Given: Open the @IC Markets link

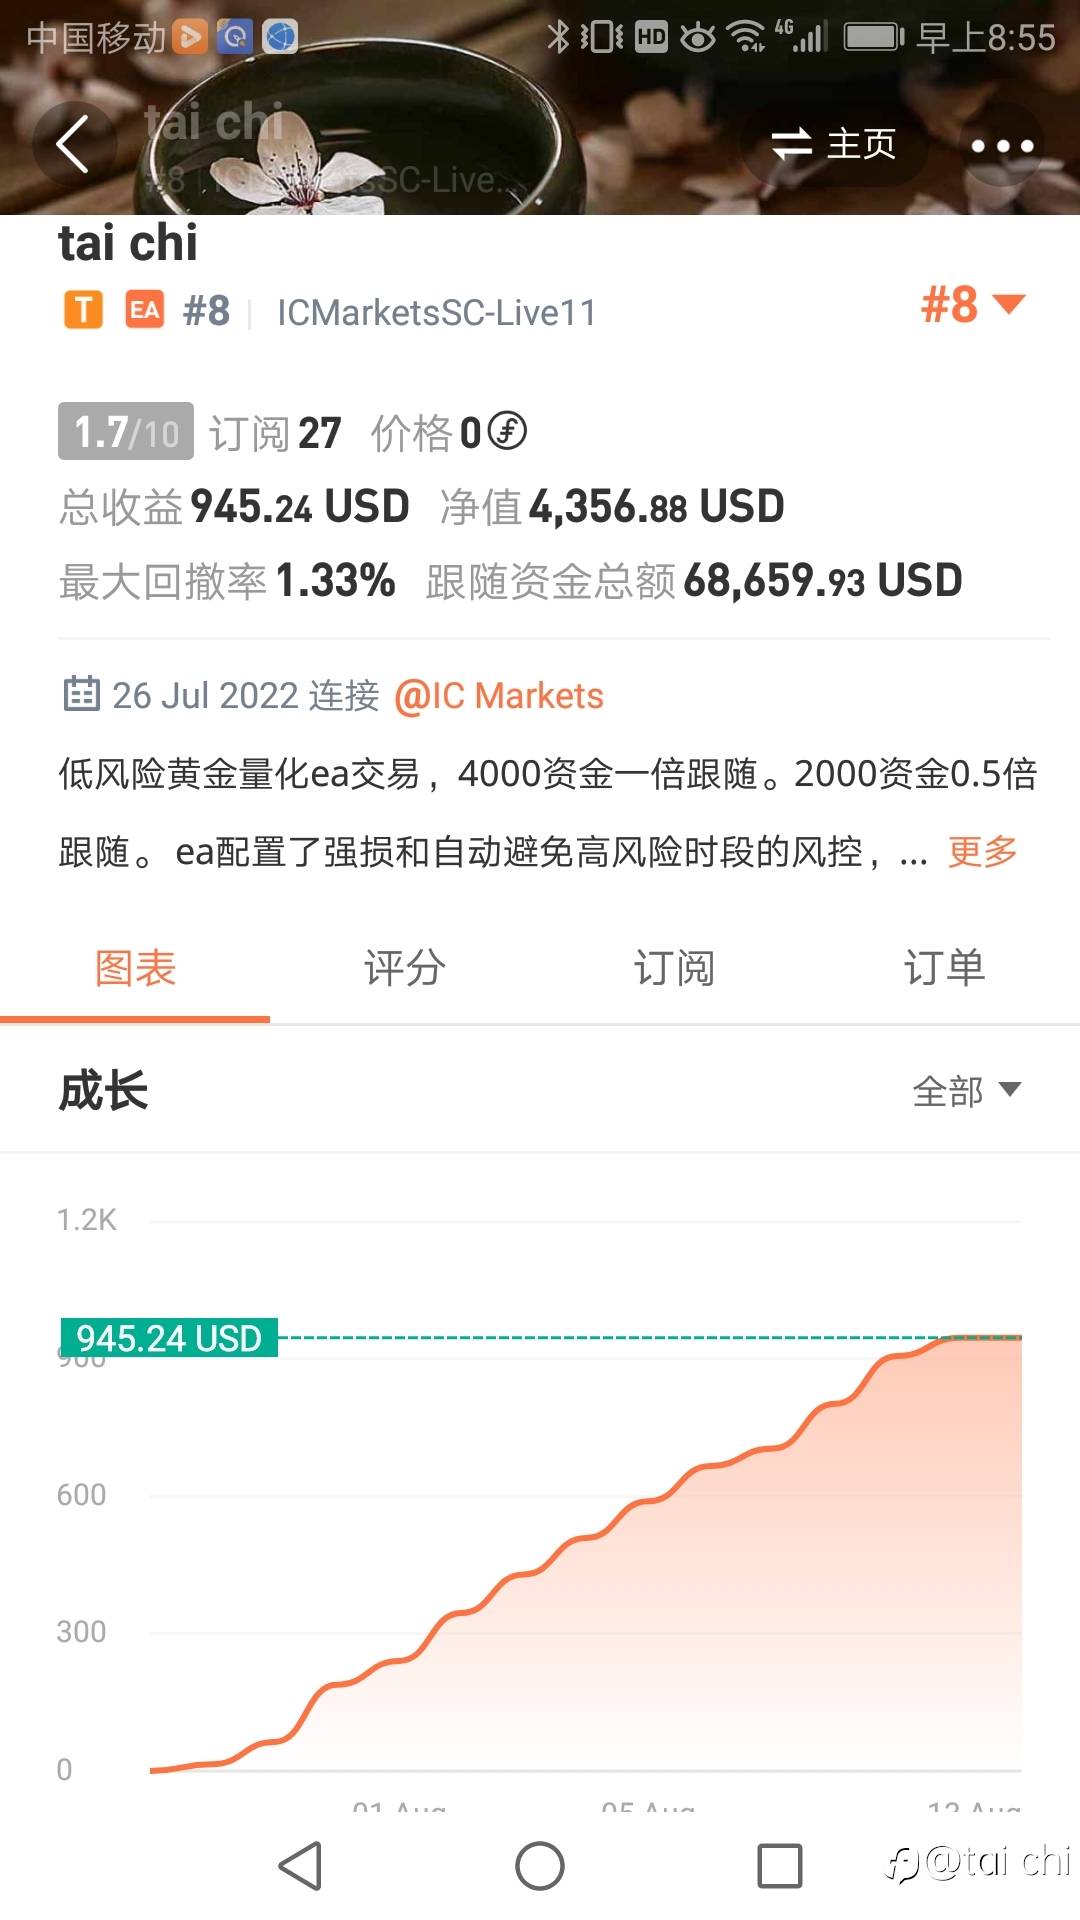Looking at the screenshot, I should [x=499, y=695].
